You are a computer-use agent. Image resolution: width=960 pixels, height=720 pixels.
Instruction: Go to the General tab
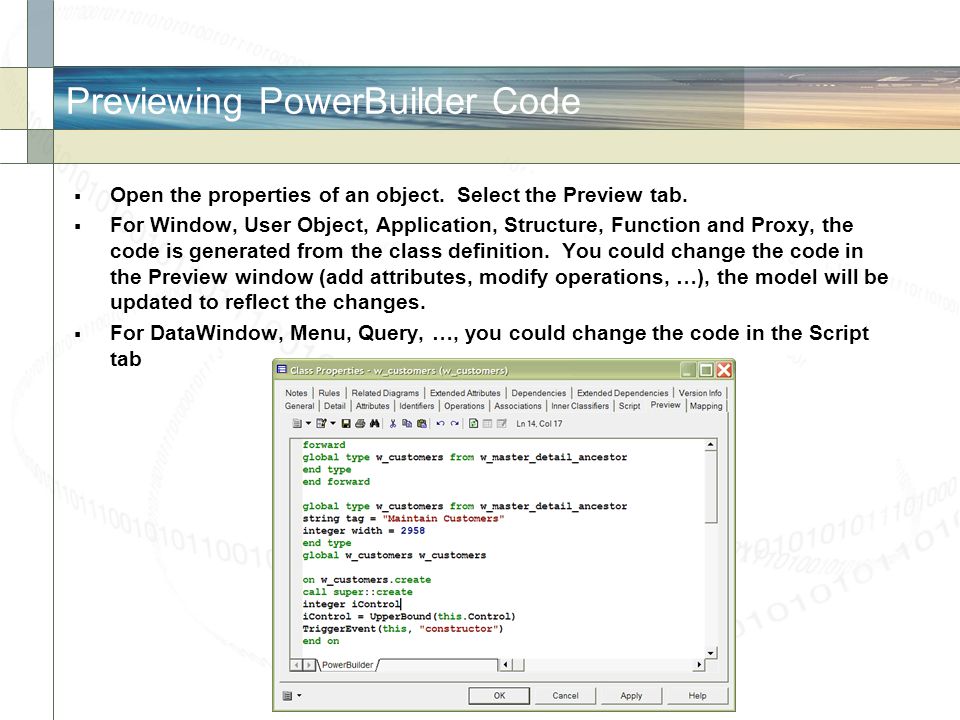click(x=299, y=406)
